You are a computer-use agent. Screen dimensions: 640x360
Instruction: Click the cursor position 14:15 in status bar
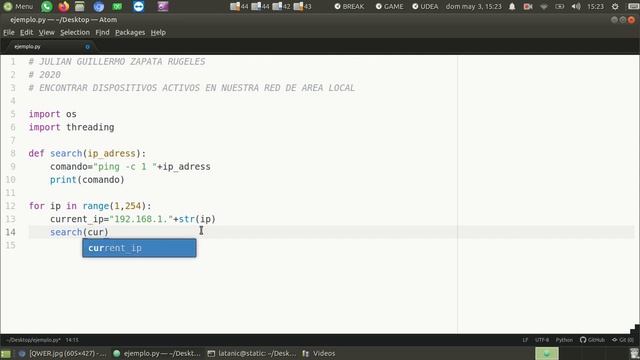tap(72, 340)
